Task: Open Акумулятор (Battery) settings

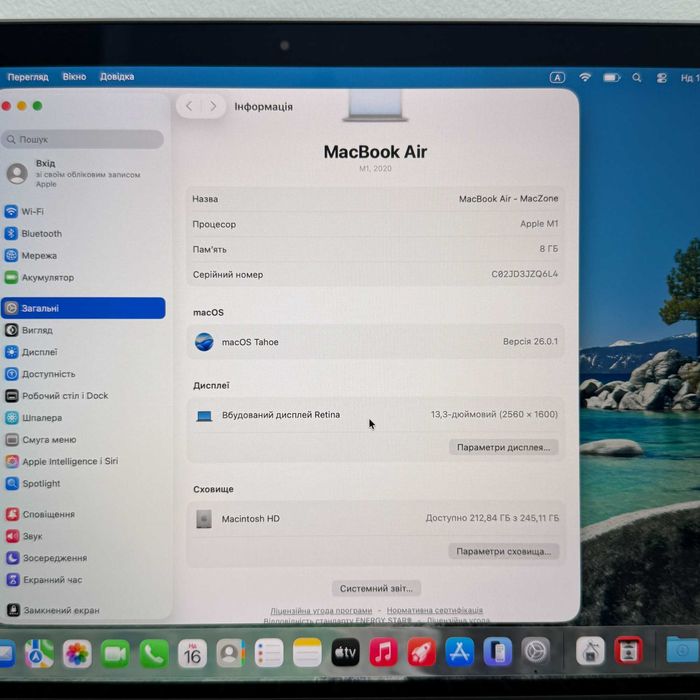Action: pos(83,277)
